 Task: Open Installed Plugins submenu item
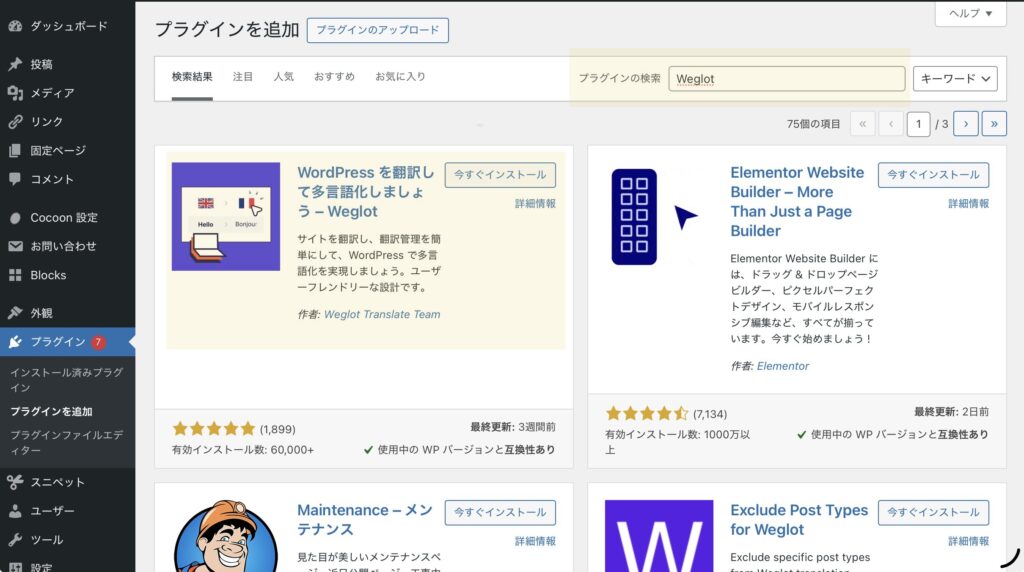67,380
